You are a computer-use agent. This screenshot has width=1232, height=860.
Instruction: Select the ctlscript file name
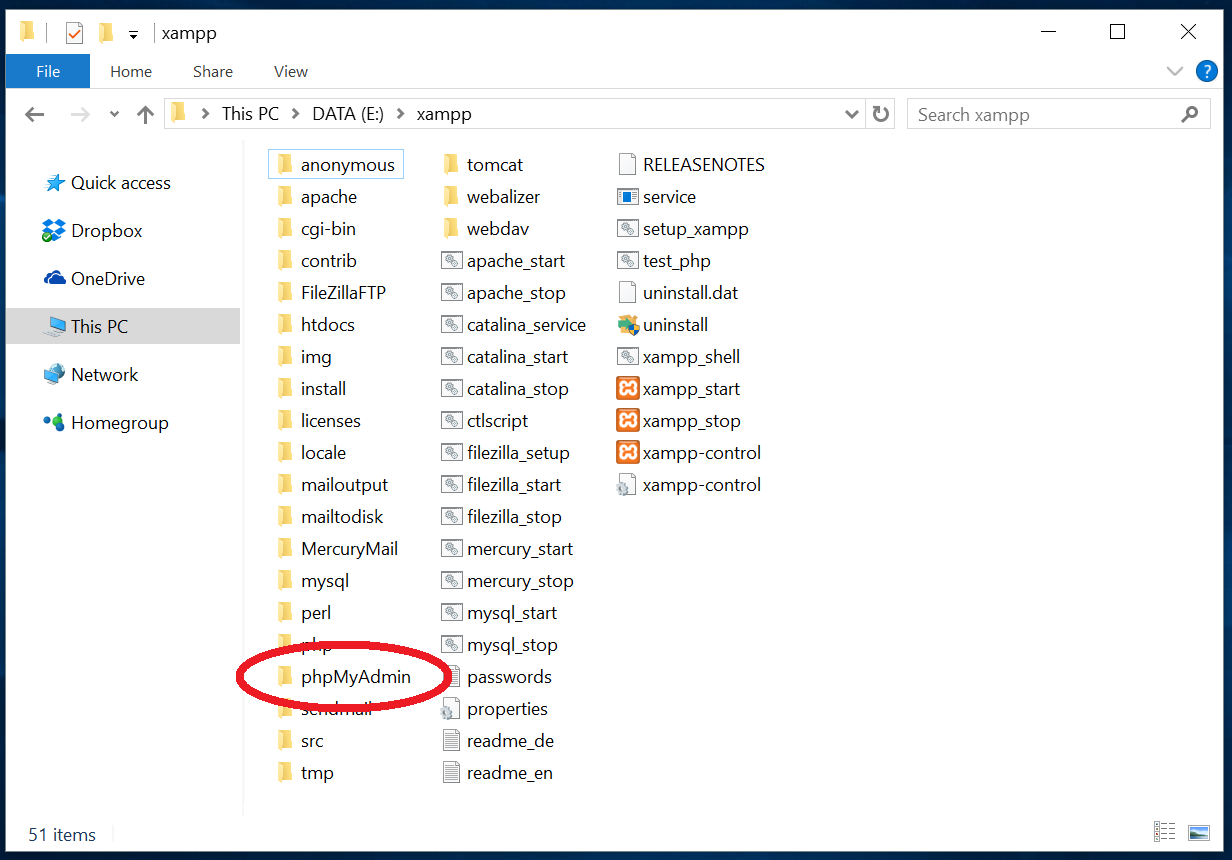pos(497,421)
